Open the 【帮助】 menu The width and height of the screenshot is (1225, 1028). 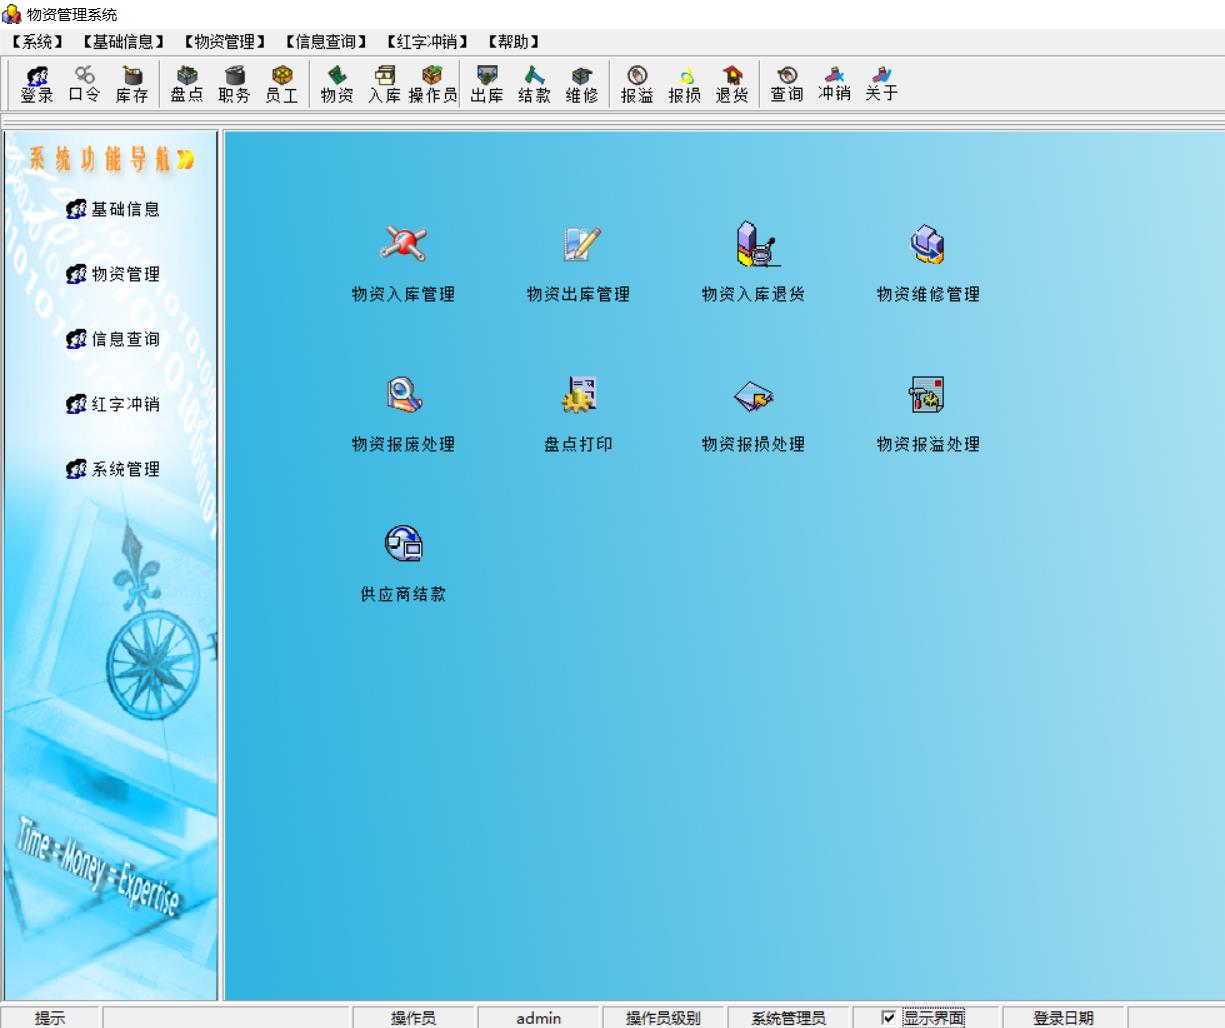point(514,42)
